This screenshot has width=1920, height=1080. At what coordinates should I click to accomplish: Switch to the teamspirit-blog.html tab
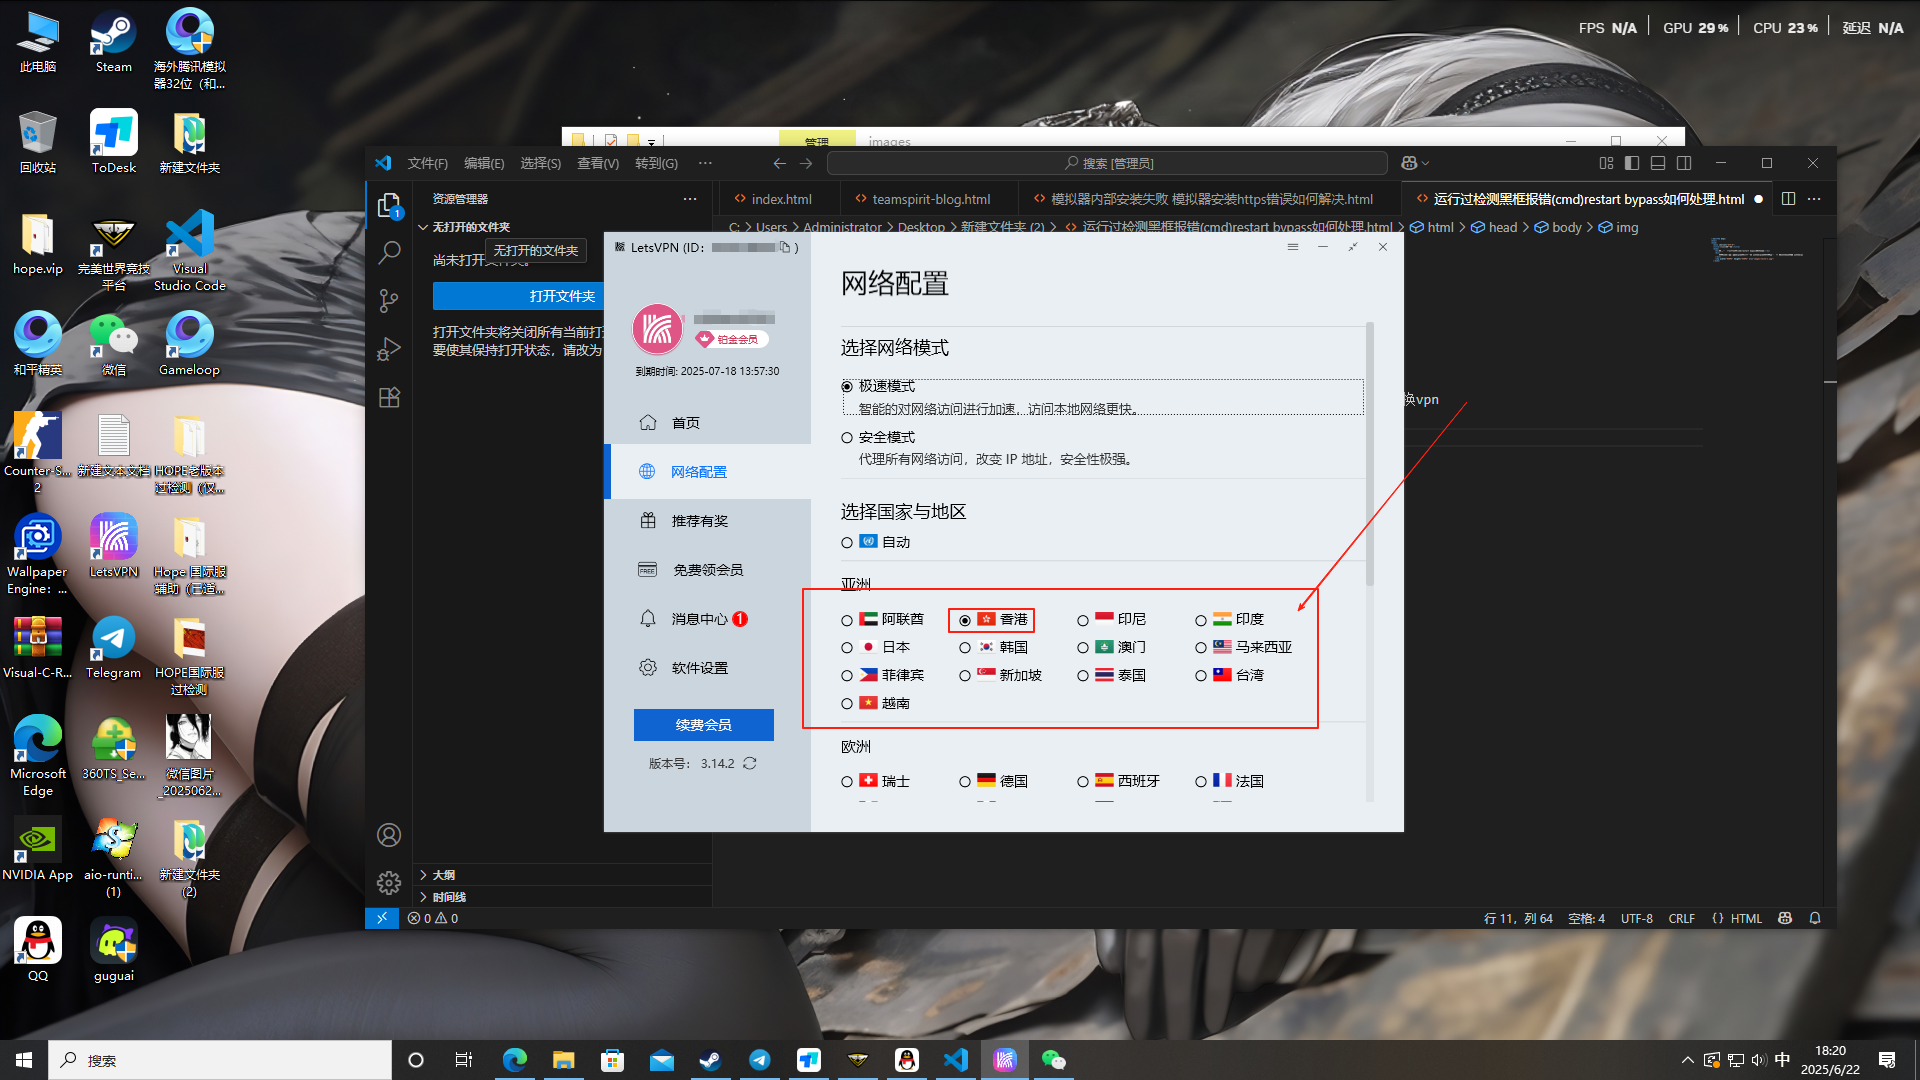[930, 199]
